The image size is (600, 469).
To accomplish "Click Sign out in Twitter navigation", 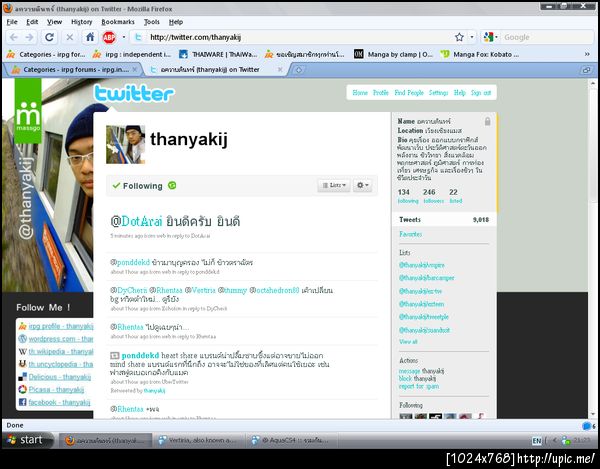I will (x=481, y=93).
